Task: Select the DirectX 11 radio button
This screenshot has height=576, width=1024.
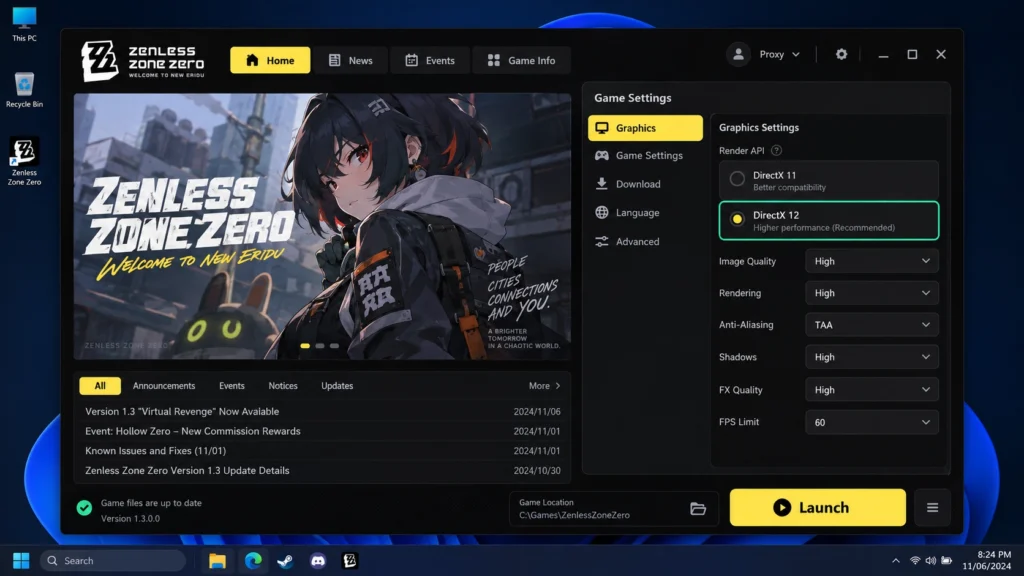Action: (737, 179)
